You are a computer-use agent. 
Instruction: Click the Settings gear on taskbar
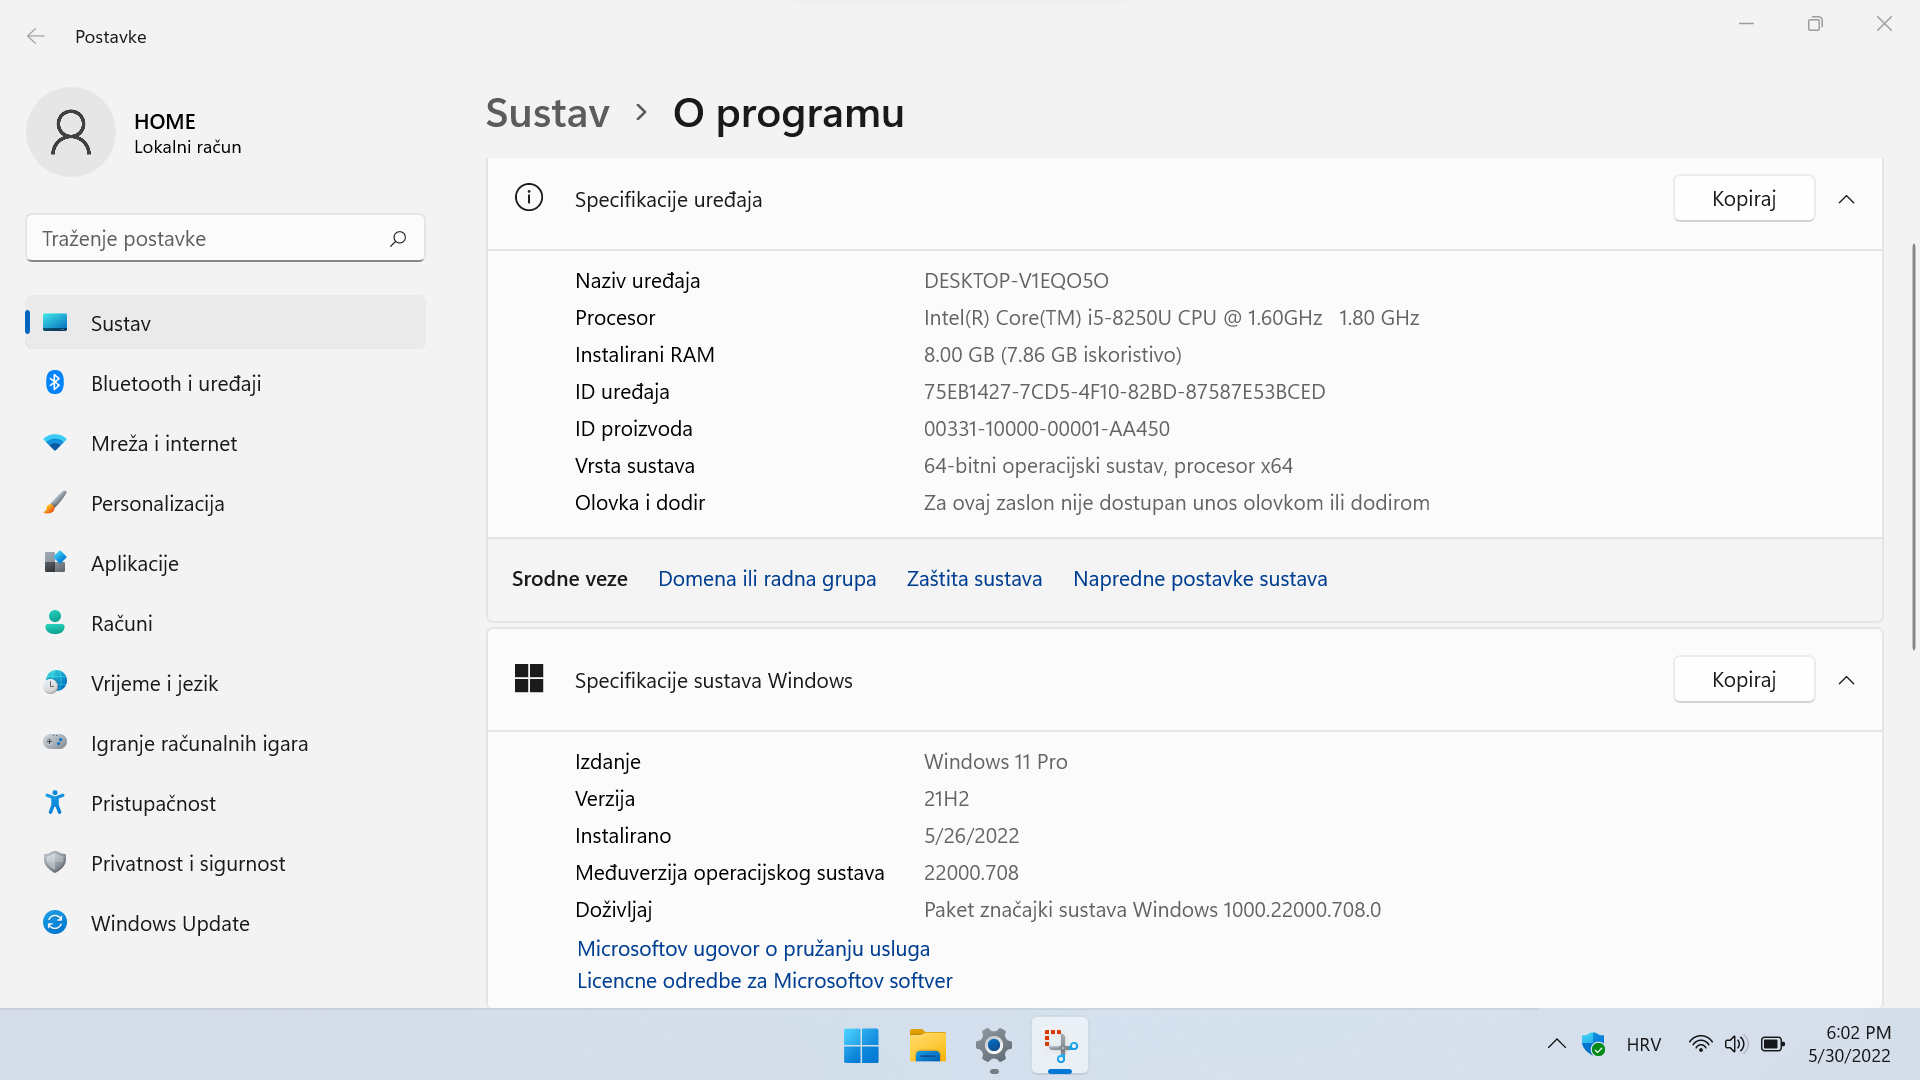tap(993, 1046)
